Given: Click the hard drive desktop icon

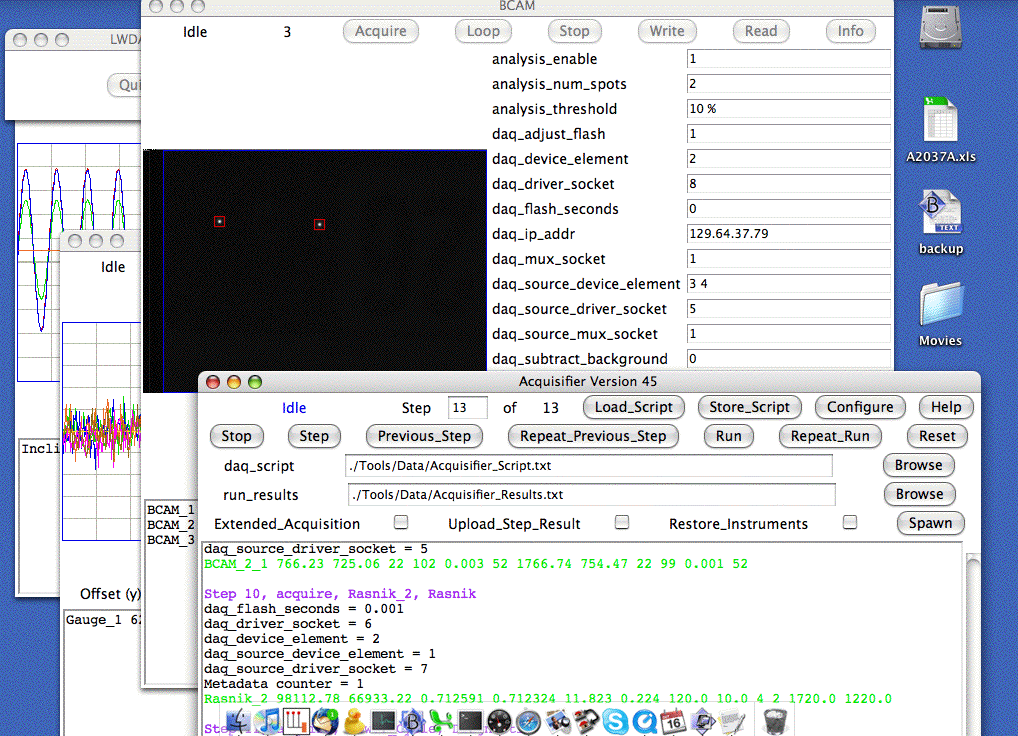Looking at the screenshot, I should 940,30.
